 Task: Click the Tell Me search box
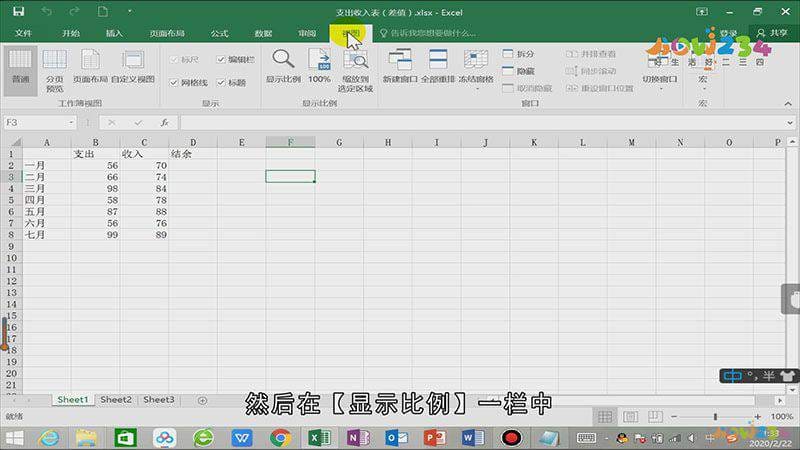coord(428,33)
